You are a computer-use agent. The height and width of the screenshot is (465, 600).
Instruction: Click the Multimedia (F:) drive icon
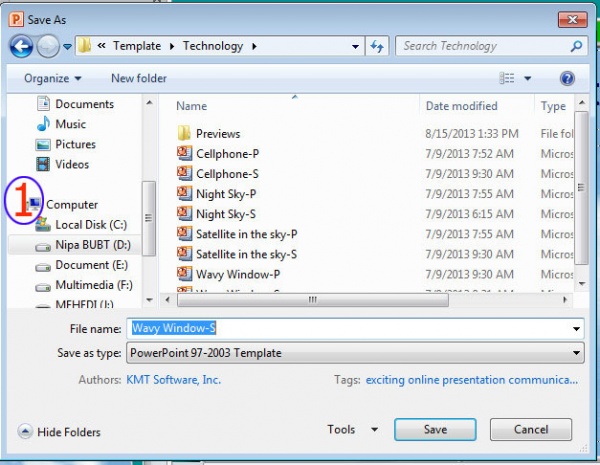pos(43,287)
